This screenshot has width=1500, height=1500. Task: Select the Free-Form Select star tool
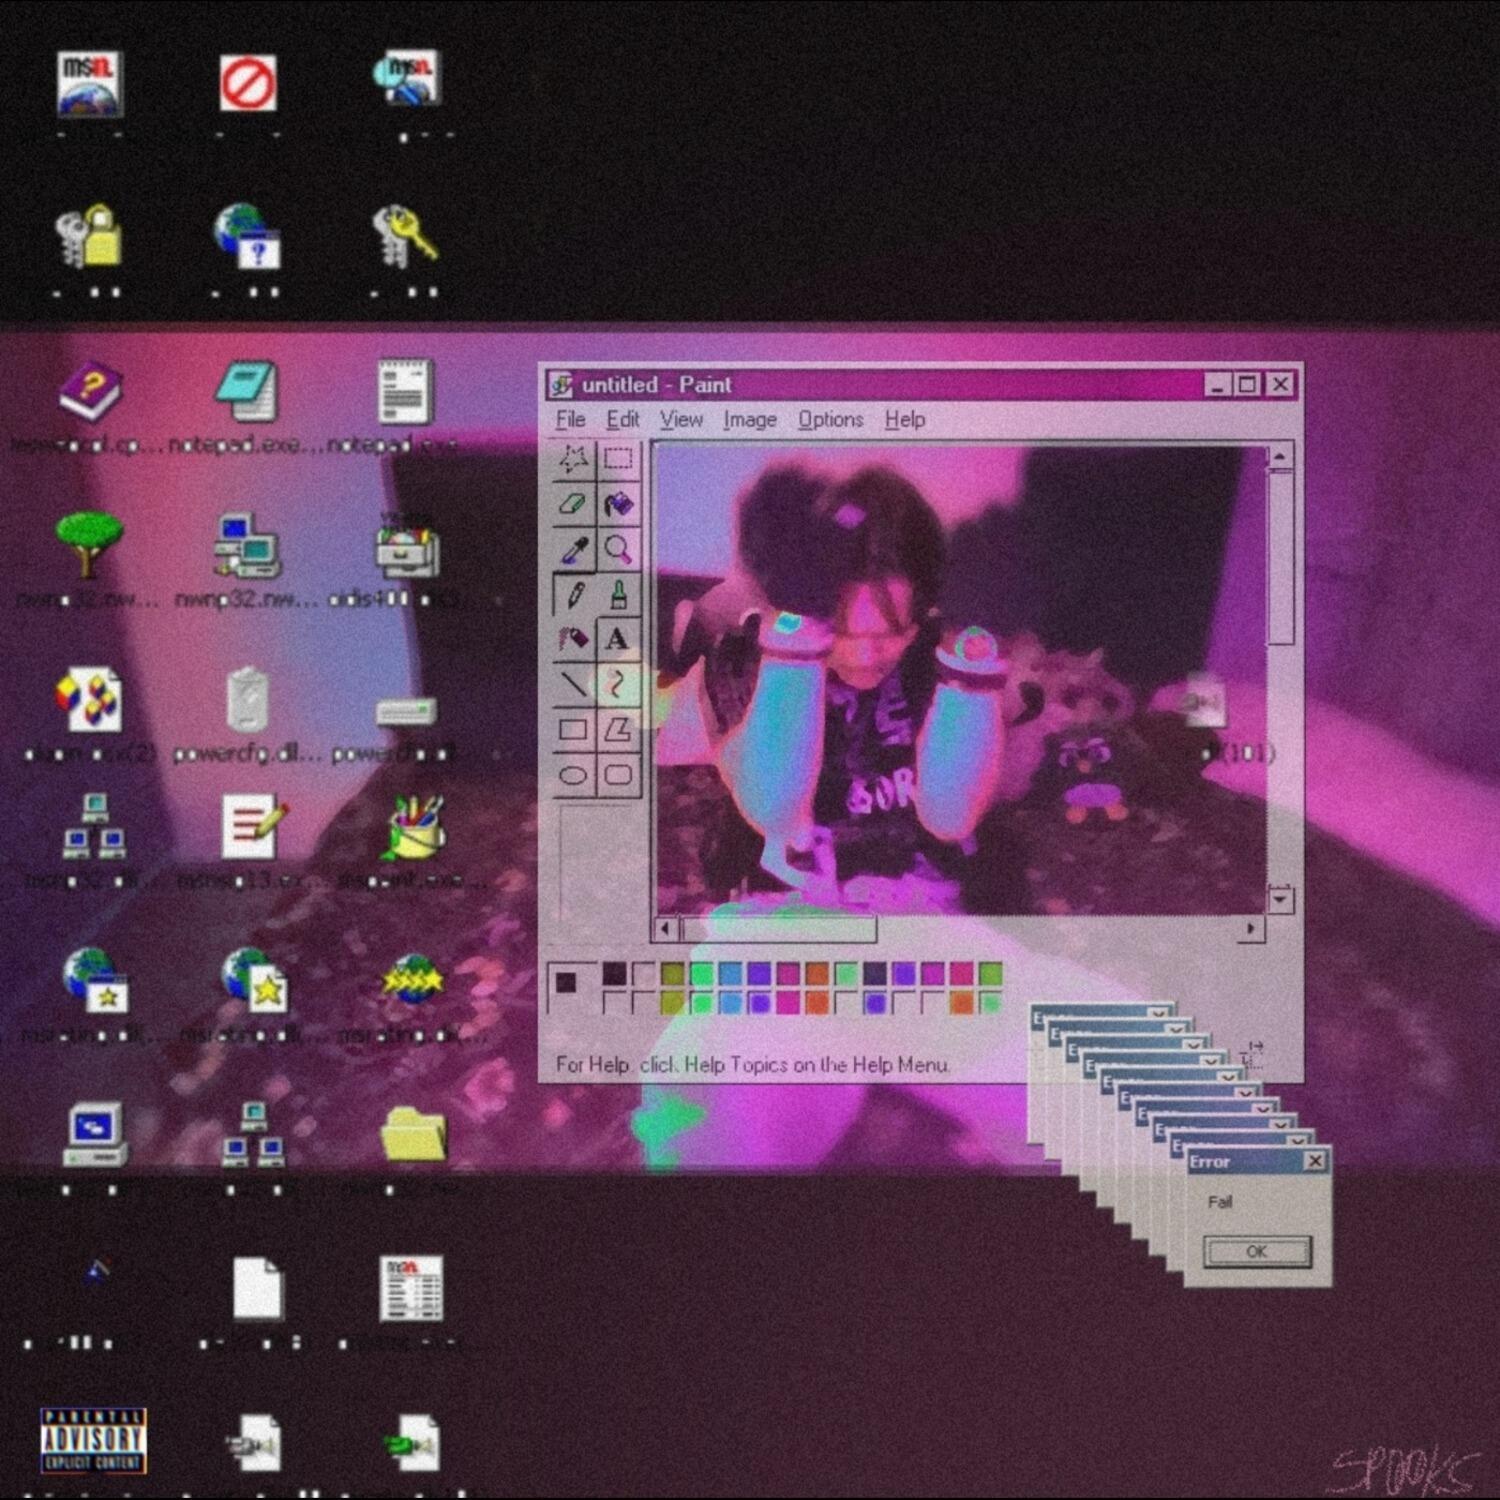click(x=573, y=459)
